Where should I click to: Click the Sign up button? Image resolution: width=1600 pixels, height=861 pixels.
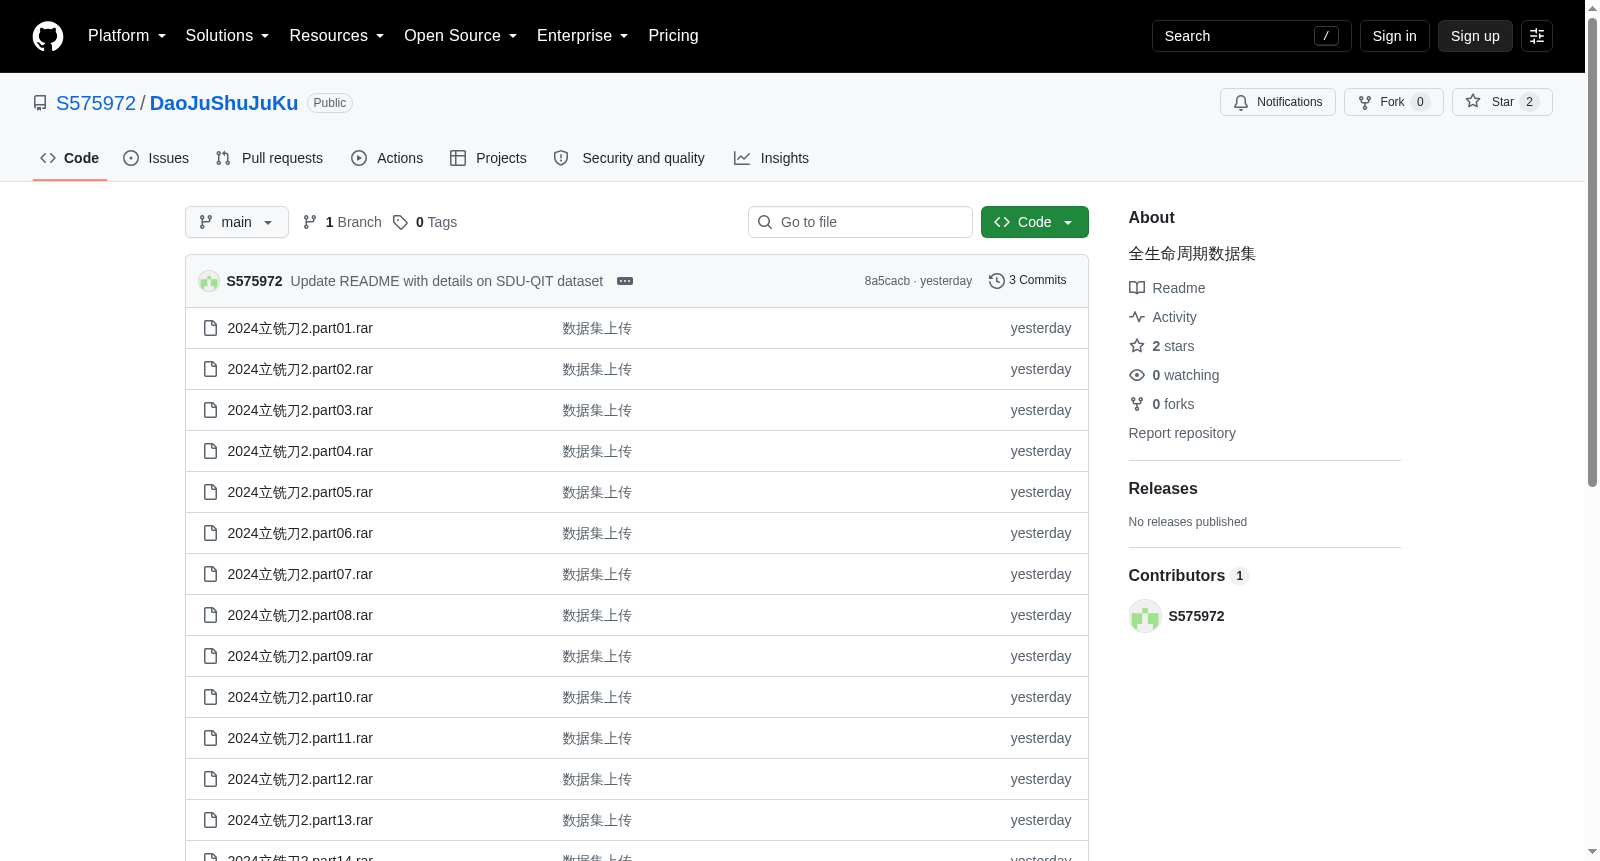[1475, 36]
